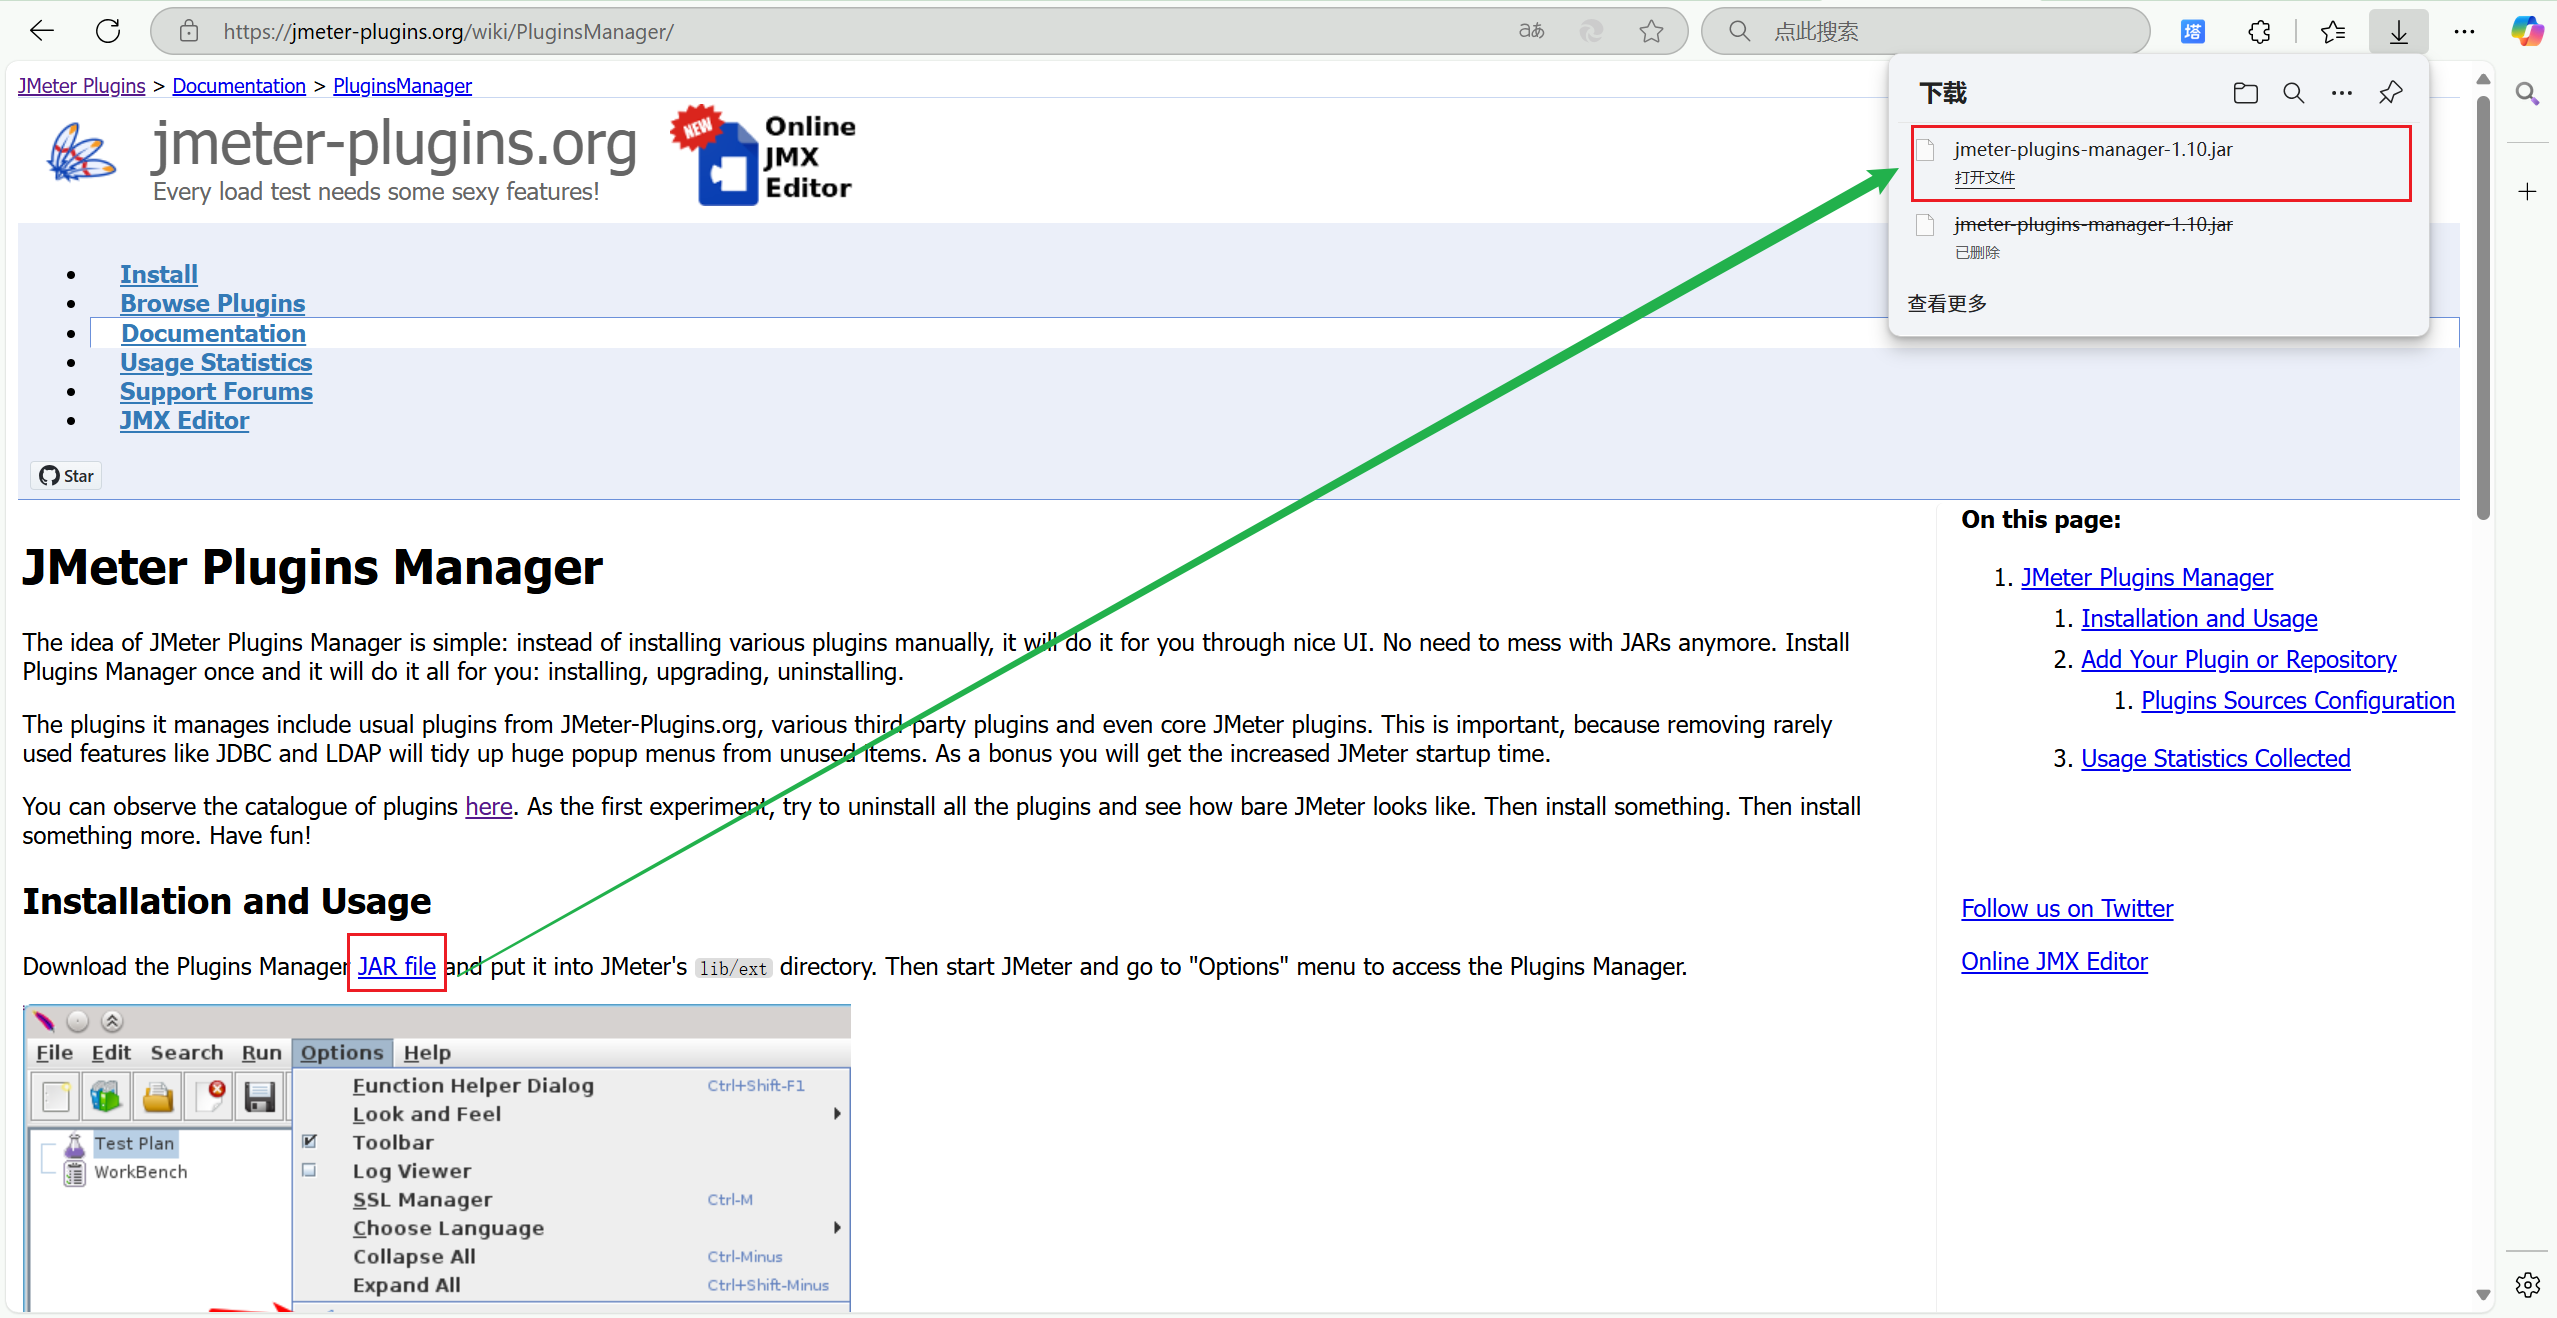Add sidebar app with plus button
The image size is (2557, 1318).
(2527, 191)
